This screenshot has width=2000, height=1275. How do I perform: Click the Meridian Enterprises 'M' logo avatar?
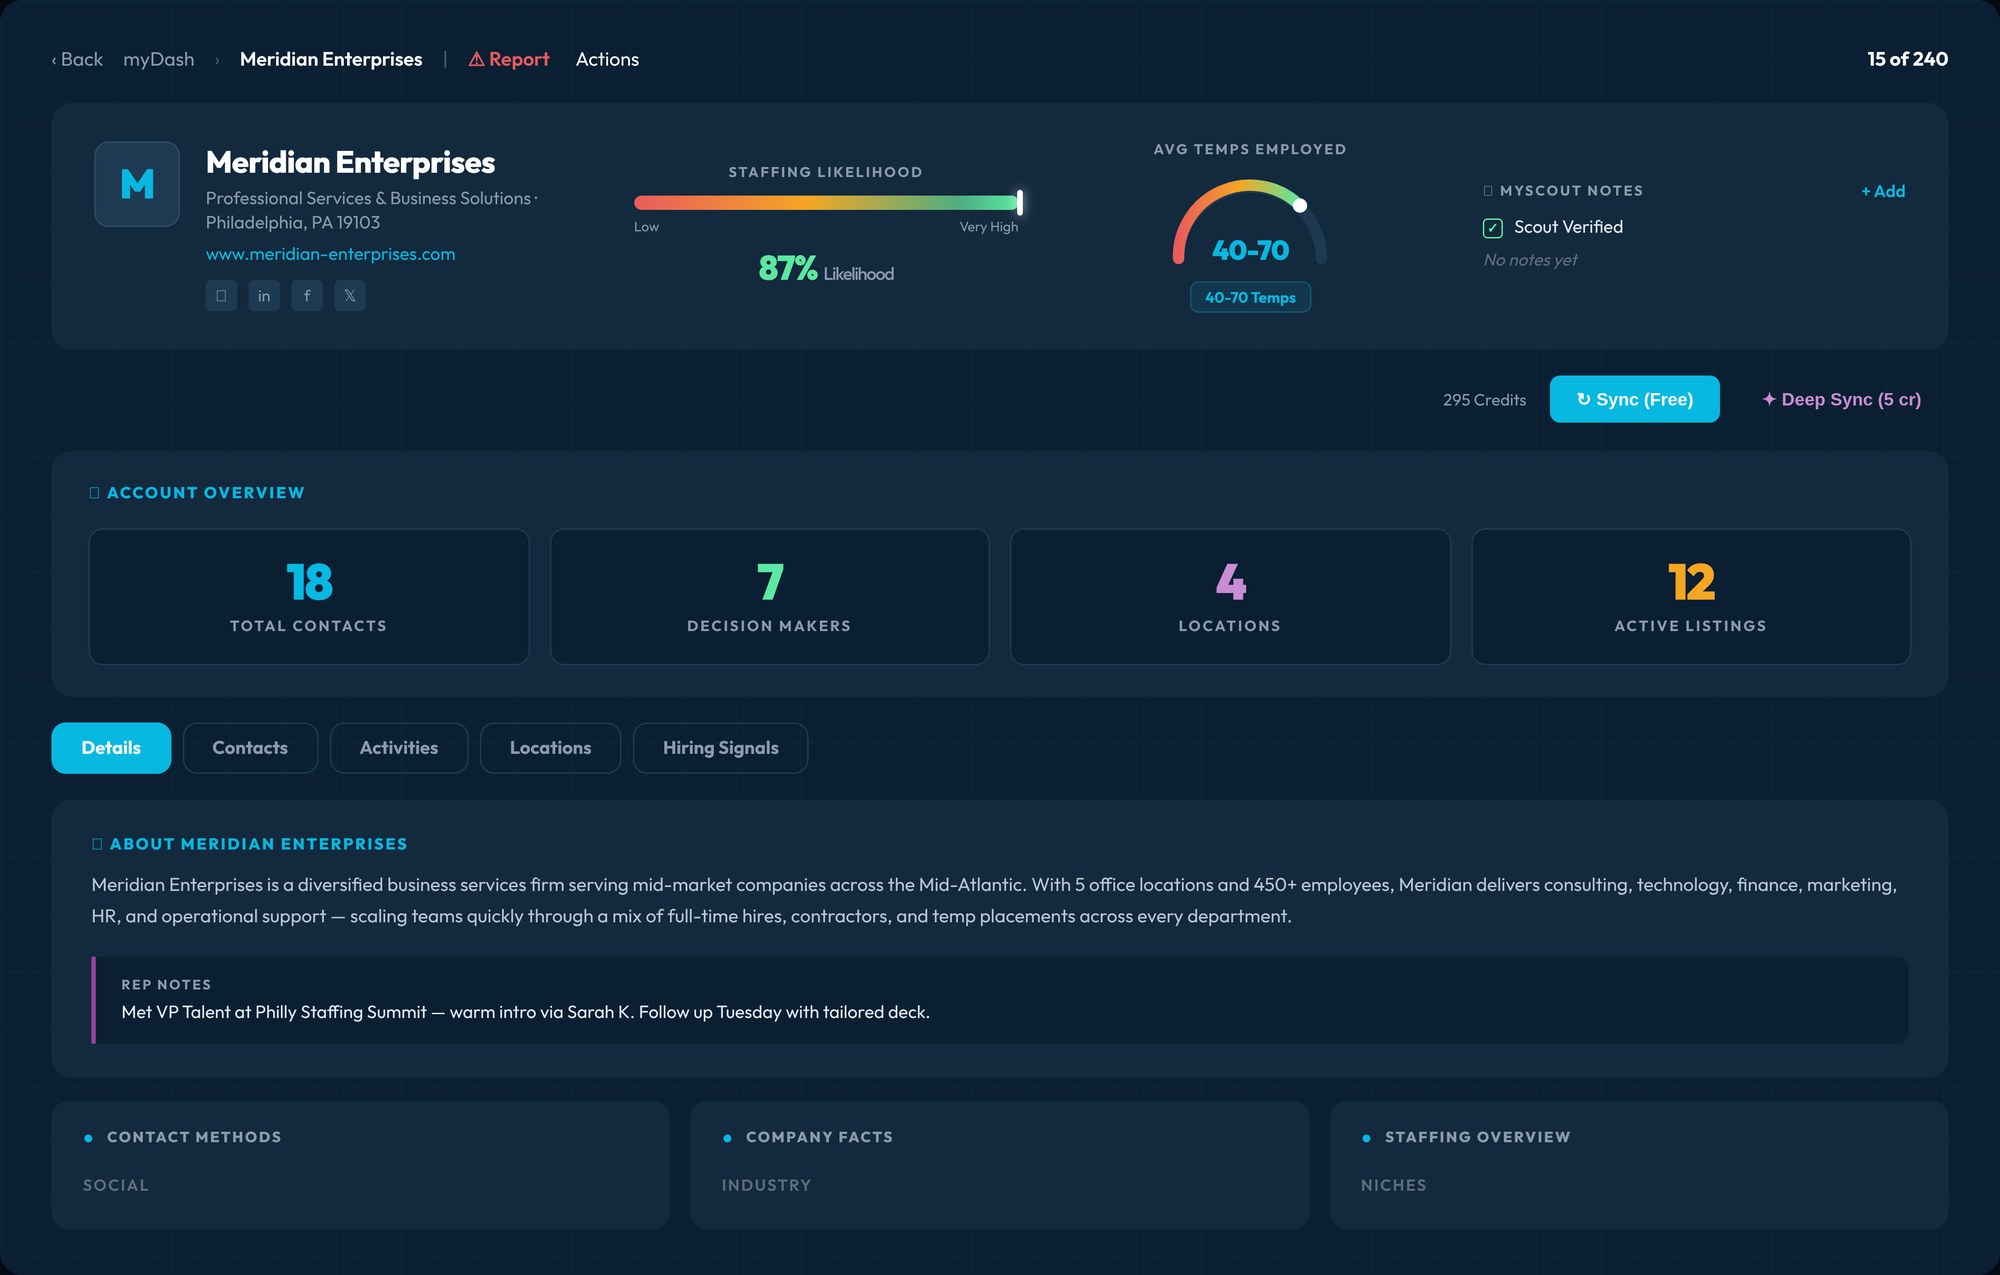(x=137, y=184)
